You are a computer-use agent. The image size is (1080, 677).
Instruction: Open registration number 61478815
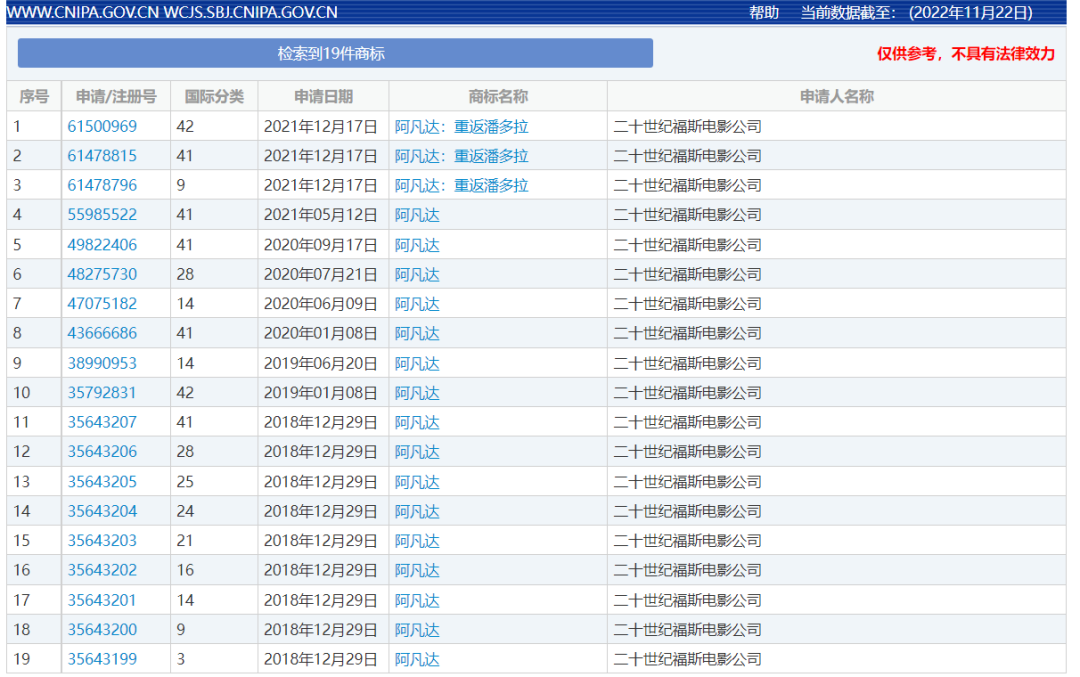point(102,156)
